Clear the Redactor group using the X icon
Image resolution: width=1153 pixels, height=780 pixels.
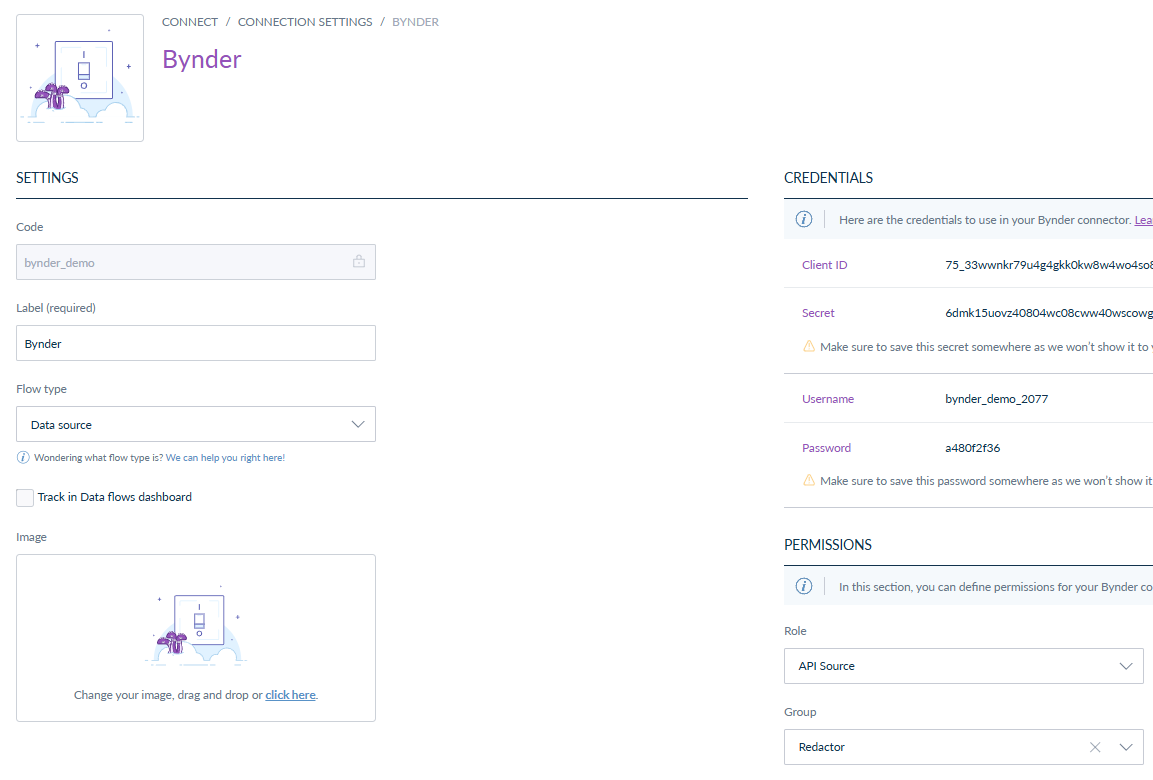[1094, 746]
